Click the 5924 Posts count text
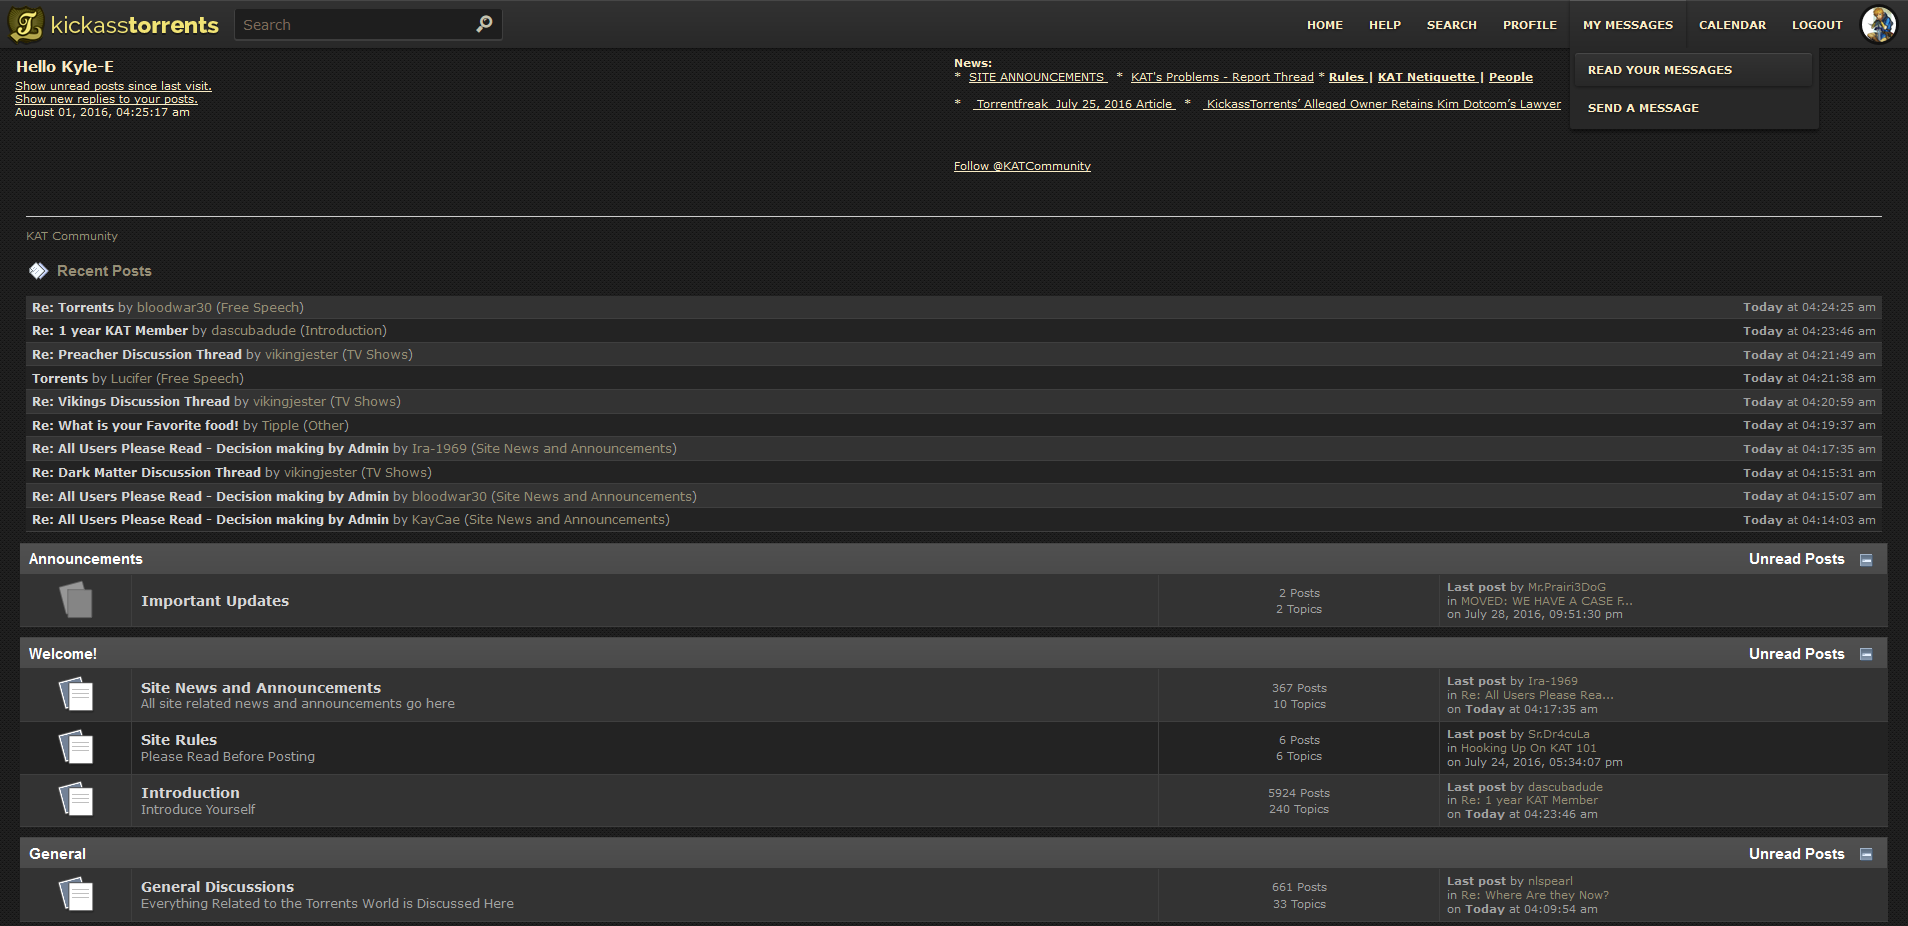1908x926 pixels. click(x=1299, y=793)
